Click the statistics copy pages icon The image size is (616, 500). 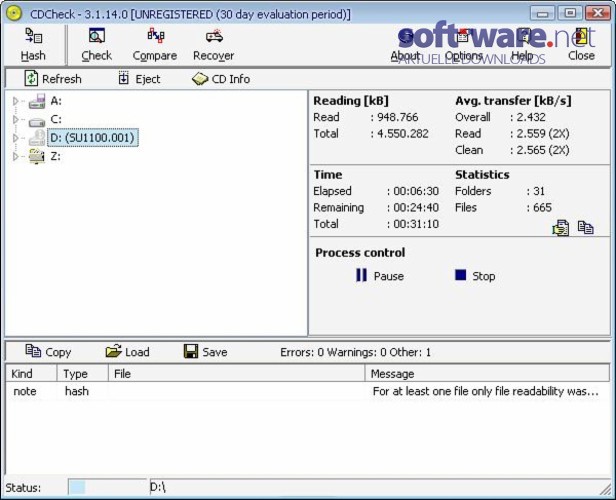(585, 227)
